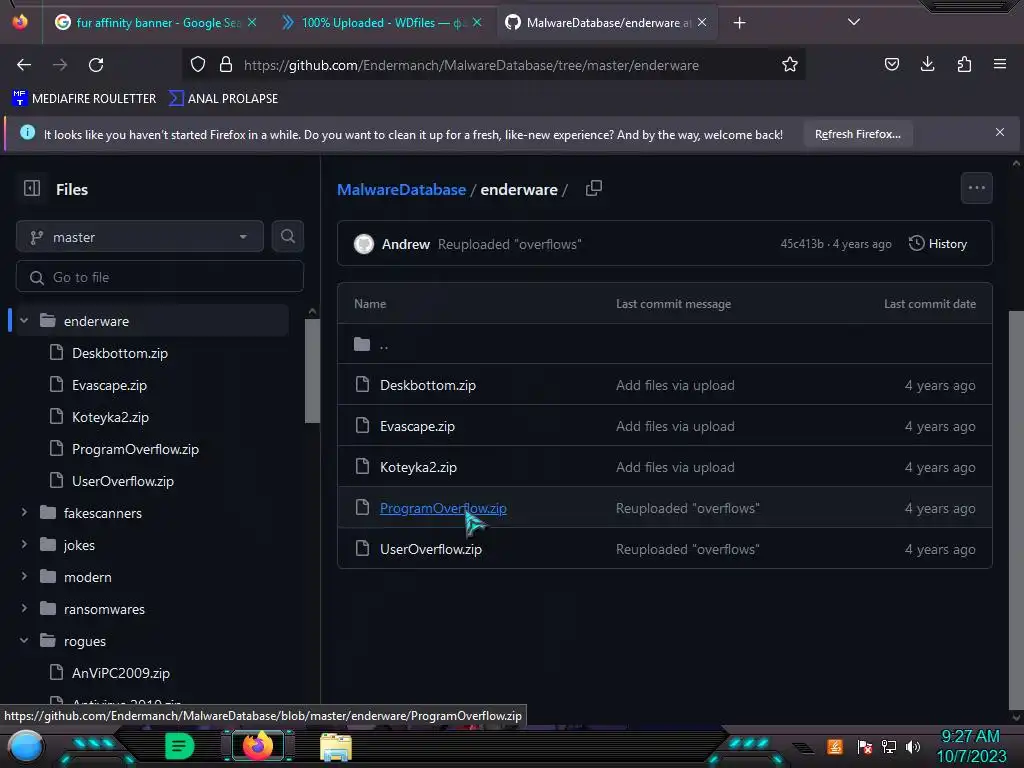Open Deskbottom.zip in the file list
Image resolution: width=1024 pixels, height=768 pixels.
pyautogui.click(x=428, y=385)
